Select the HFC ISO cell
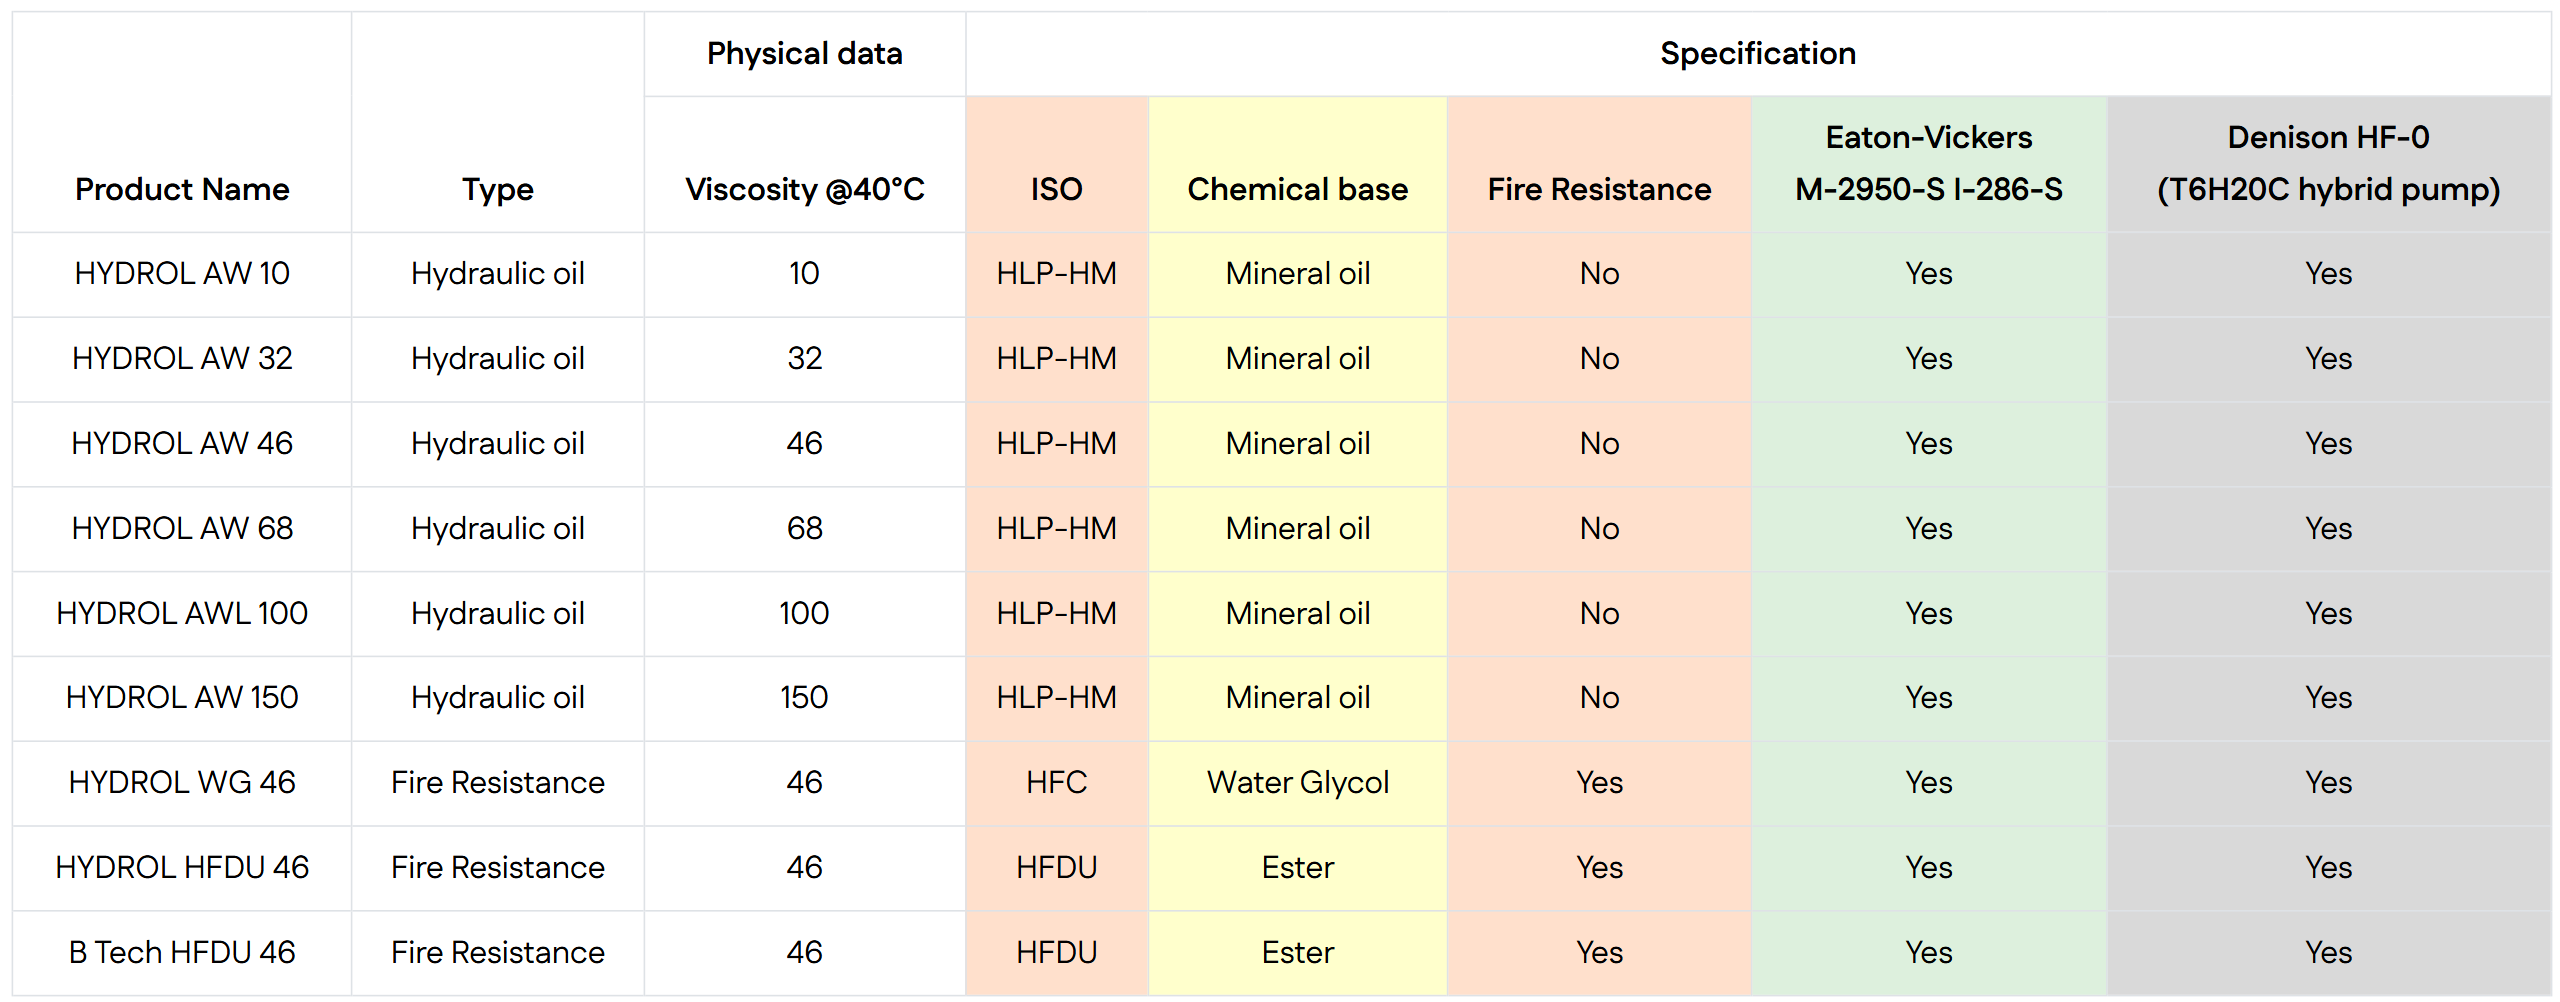2560x1002 pixels. click(1056, 782)
